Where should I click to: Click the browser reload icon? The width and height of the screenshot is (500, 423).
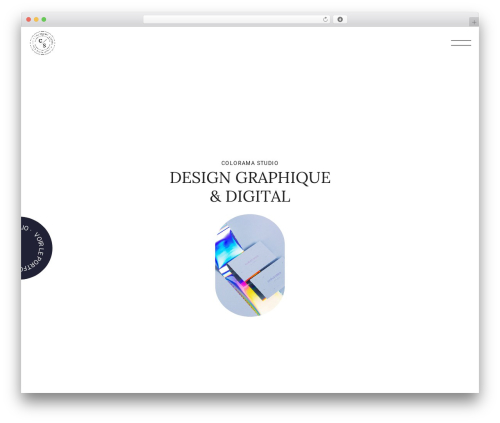pos(325,20)
